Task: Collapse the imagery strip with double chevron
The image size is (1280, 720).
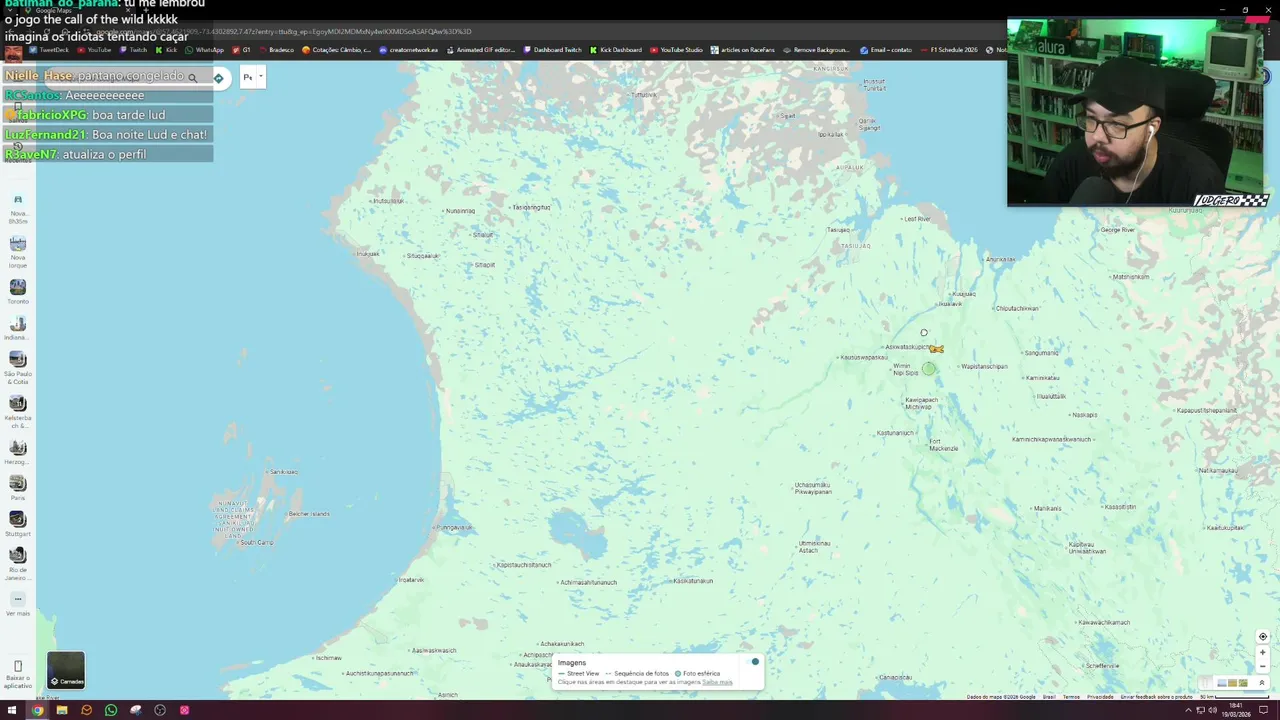Action: pos(1261,683)
